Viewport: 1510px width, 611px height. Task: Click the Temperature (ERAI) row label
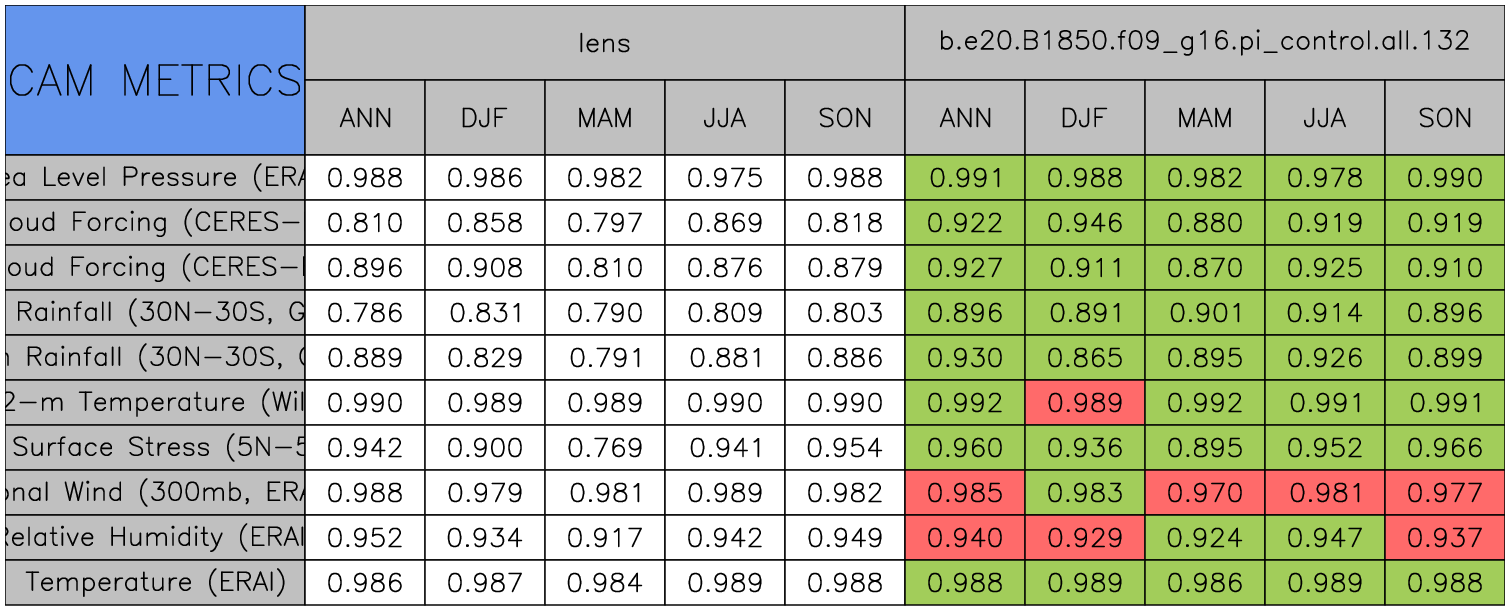[155, 582]
